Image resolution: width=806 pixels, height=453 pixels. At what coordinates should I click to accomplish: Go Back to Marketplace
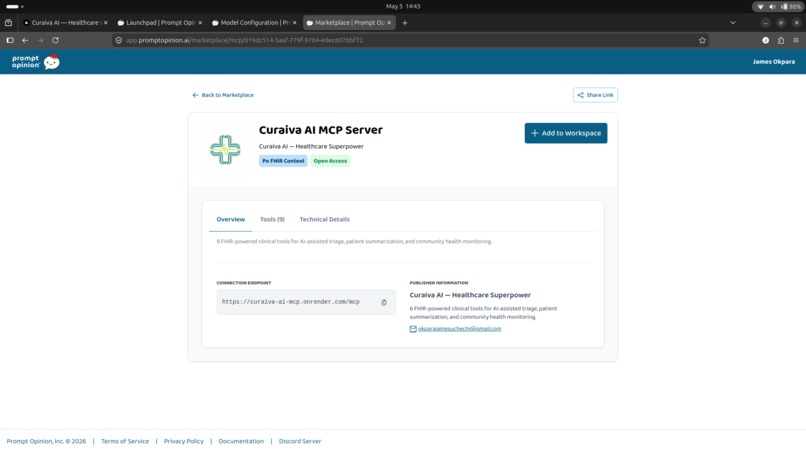[x=223, y=95]
